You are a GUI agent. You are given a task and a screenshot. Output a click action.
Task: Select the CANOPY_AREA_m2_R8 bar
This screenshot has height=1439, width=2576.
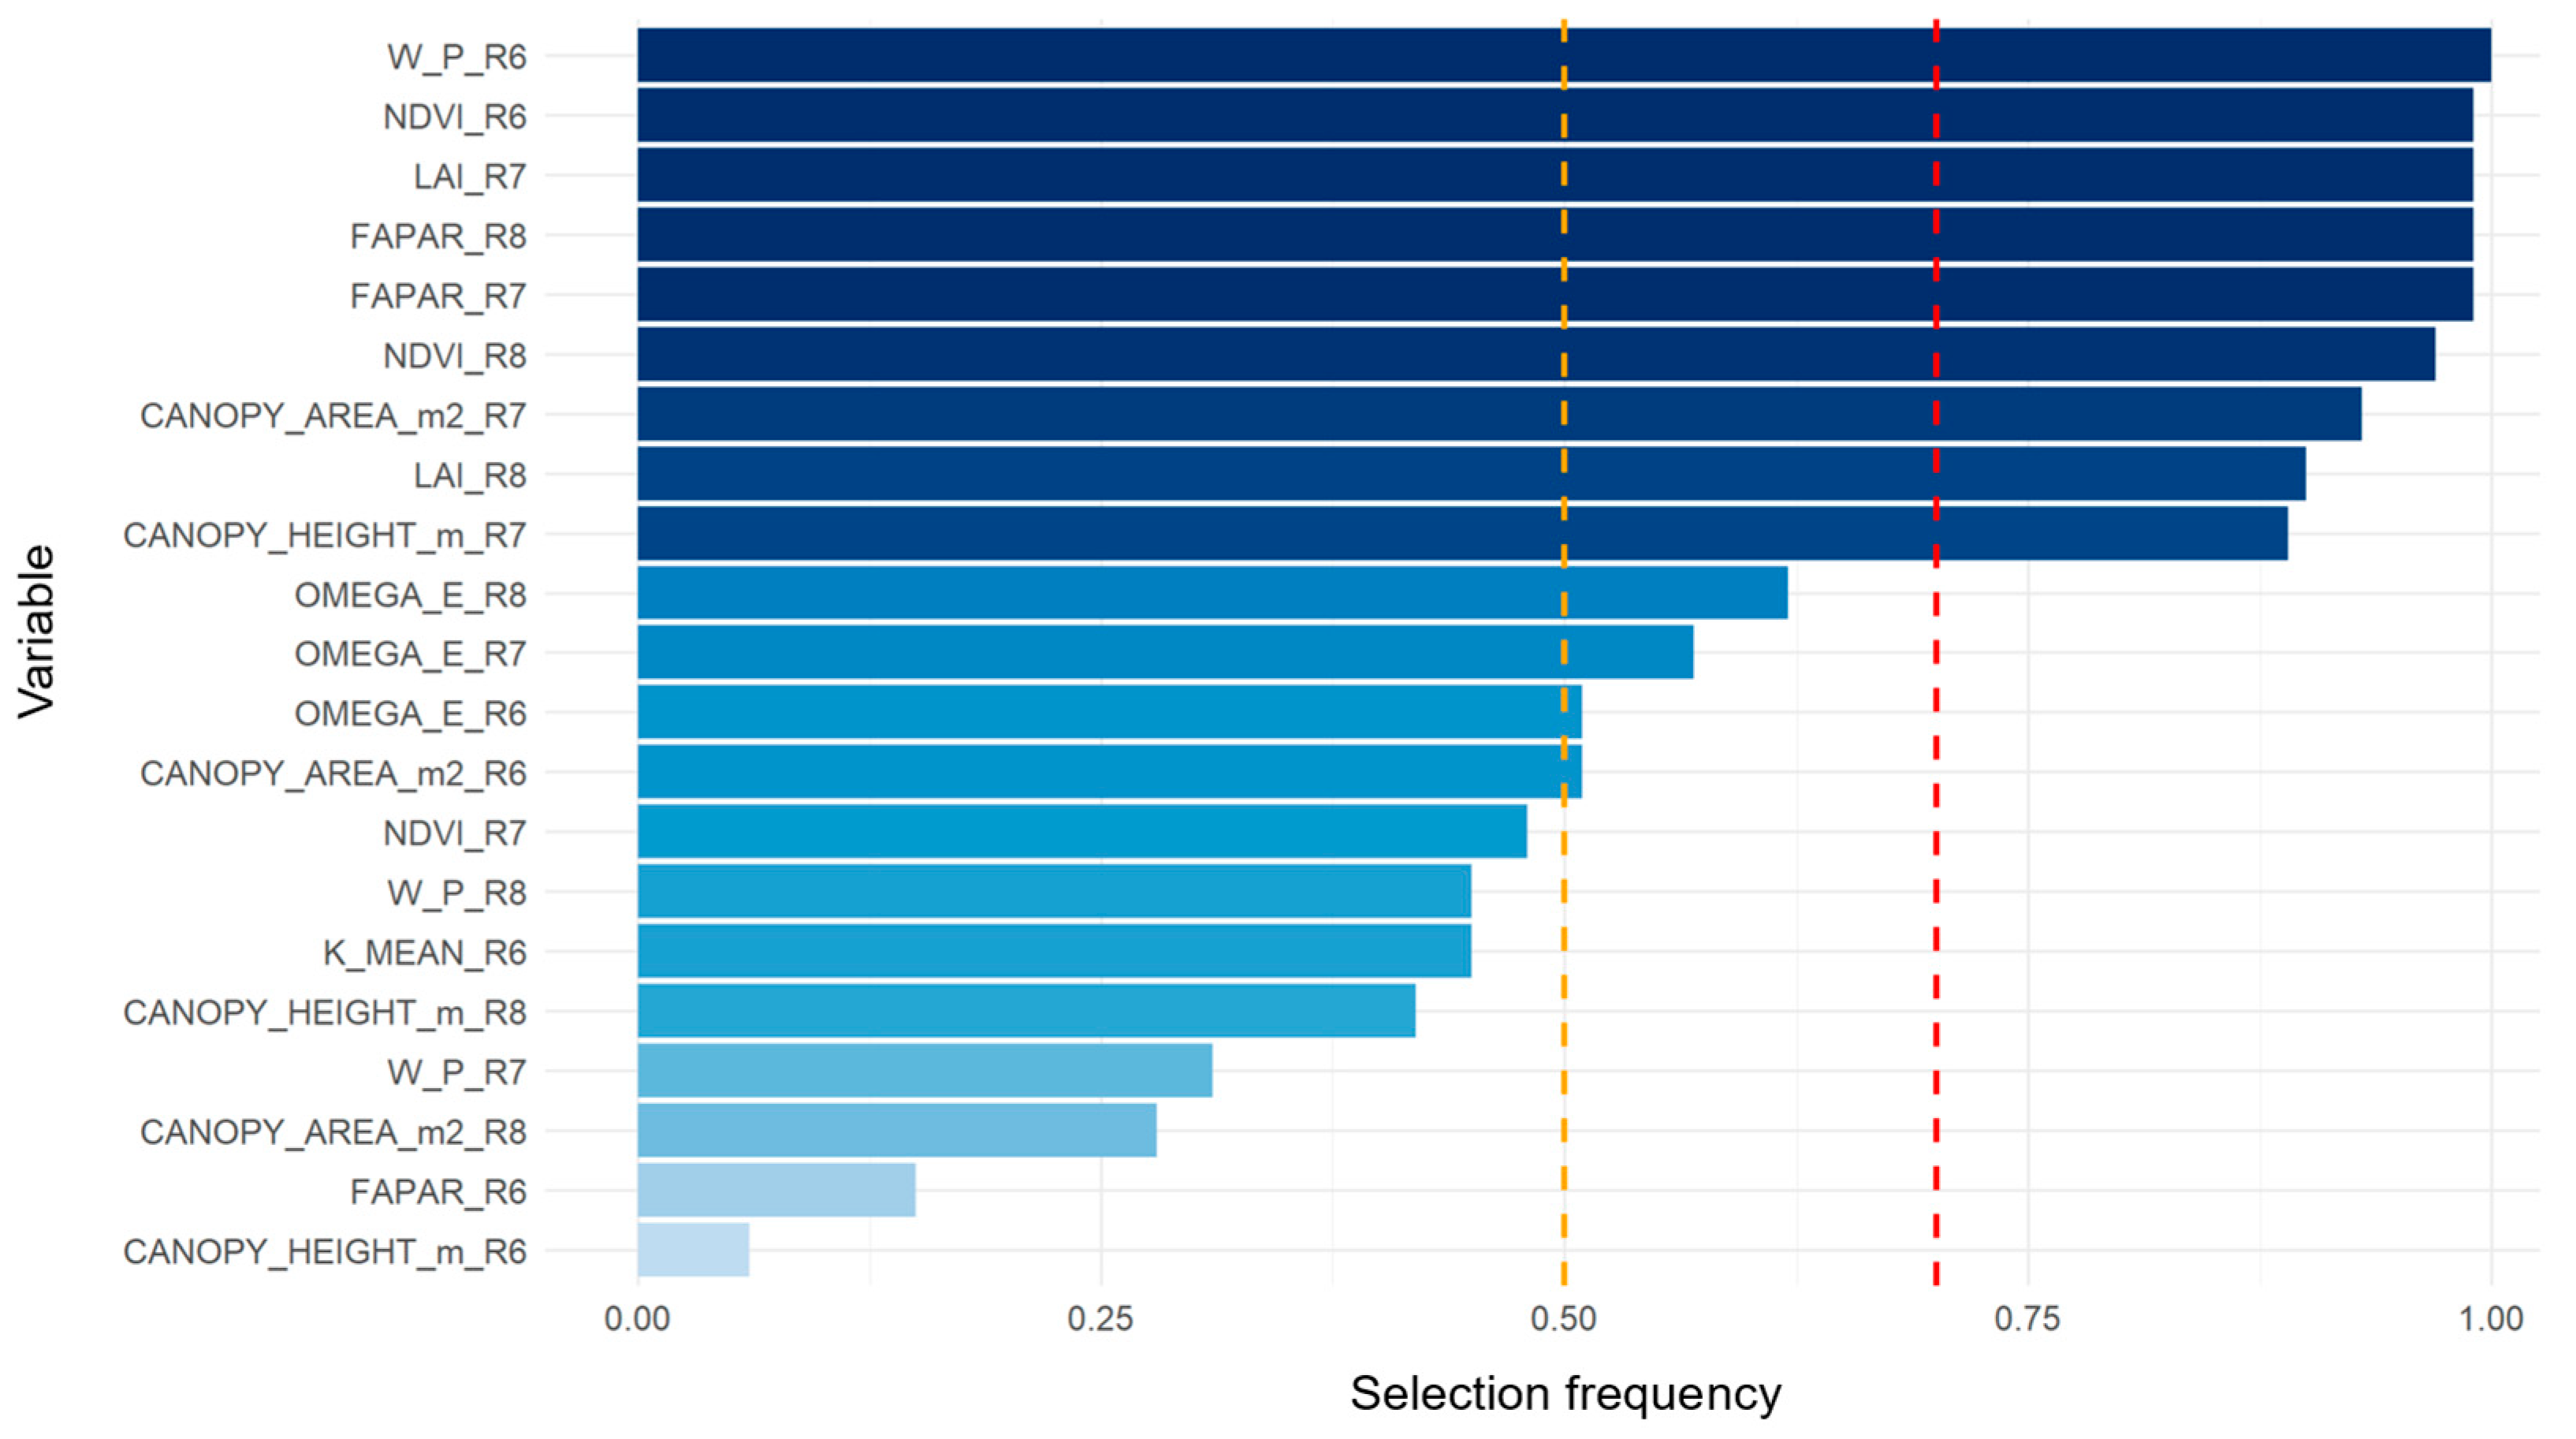point(896,1131)
